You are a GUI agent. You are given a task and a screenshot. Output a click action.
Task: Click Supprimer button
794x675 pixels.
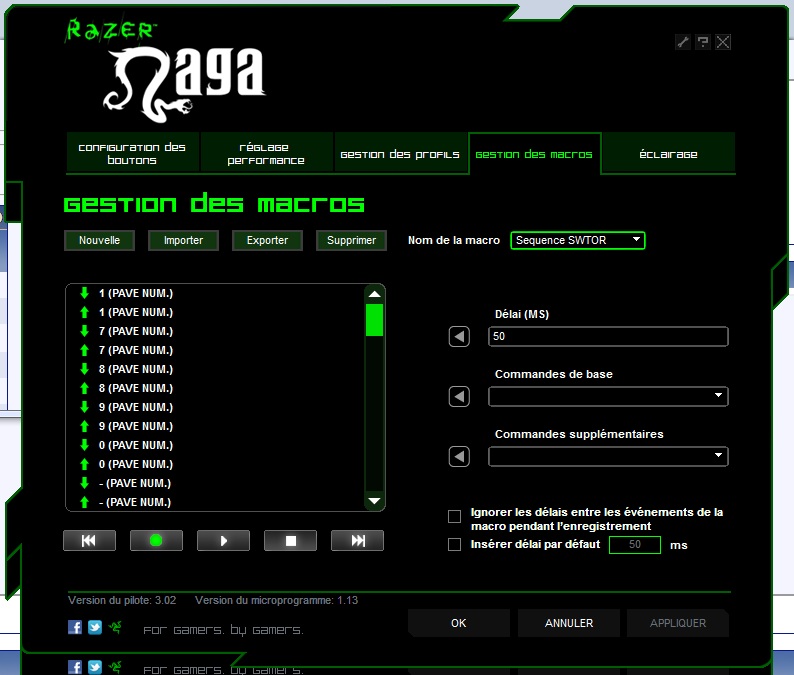click(351, 241)
